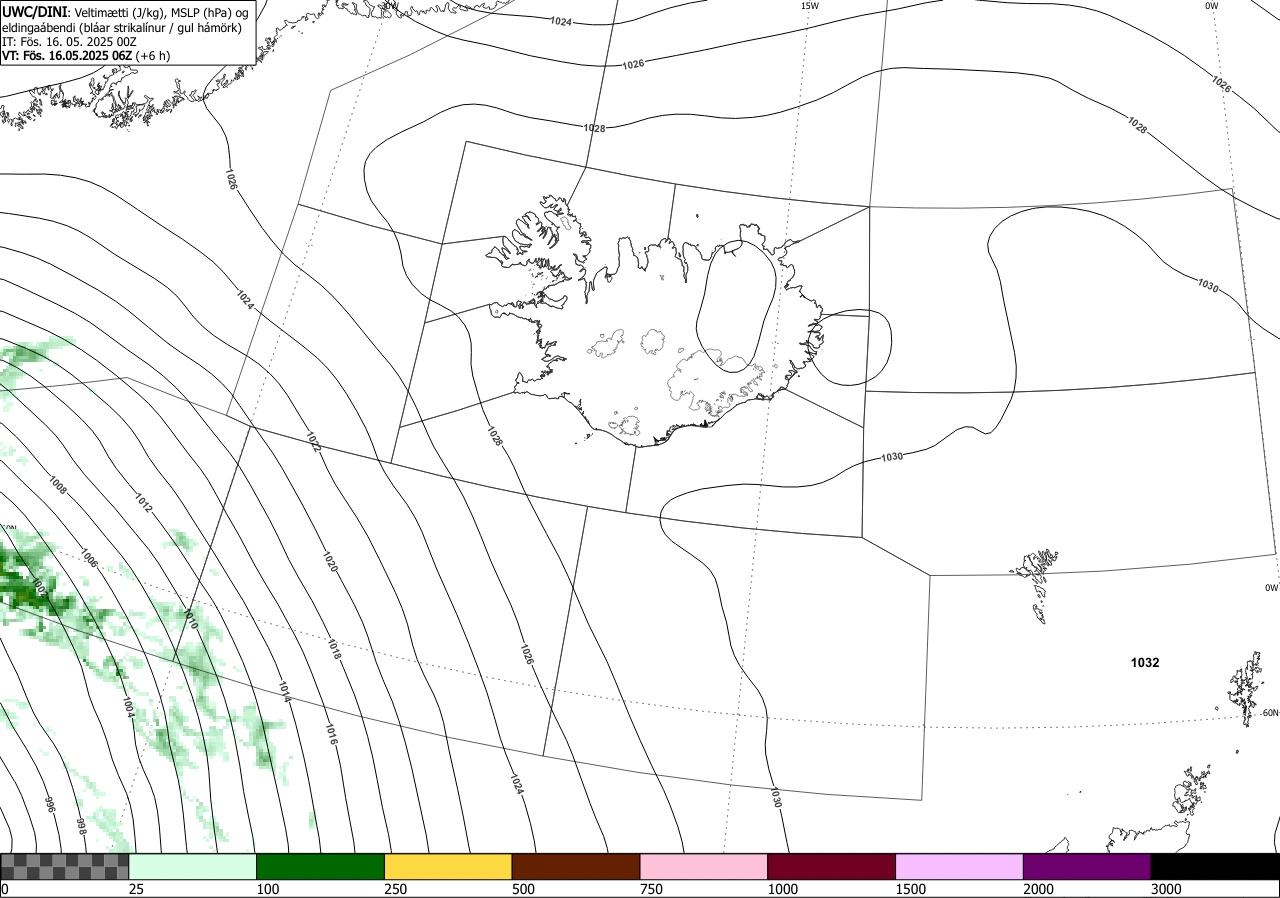Click the legend value "250"
Screen dimensions: 1280x898
396,889
